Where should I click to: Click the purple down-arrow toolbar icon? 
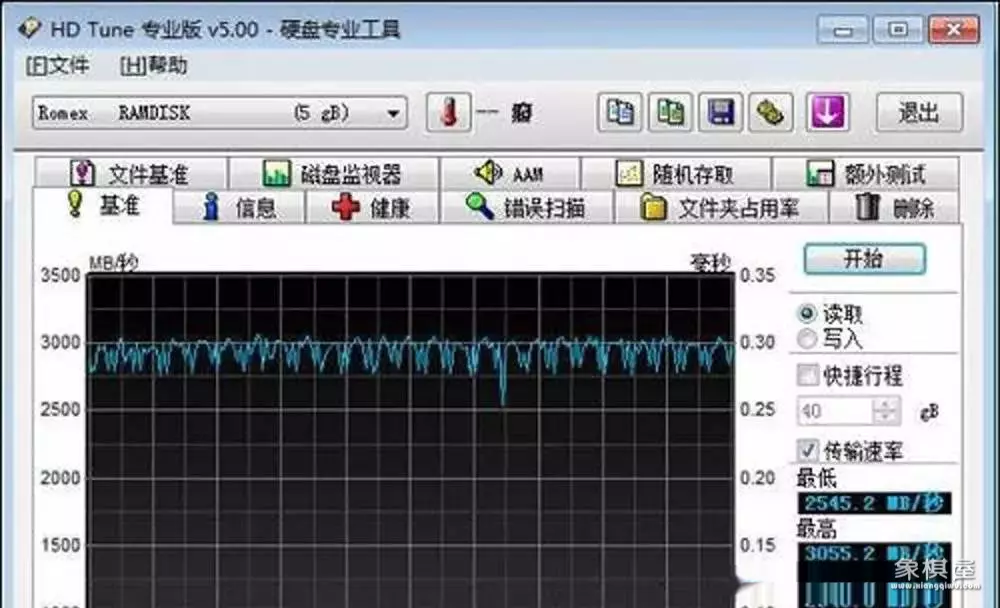click(827, 112)
